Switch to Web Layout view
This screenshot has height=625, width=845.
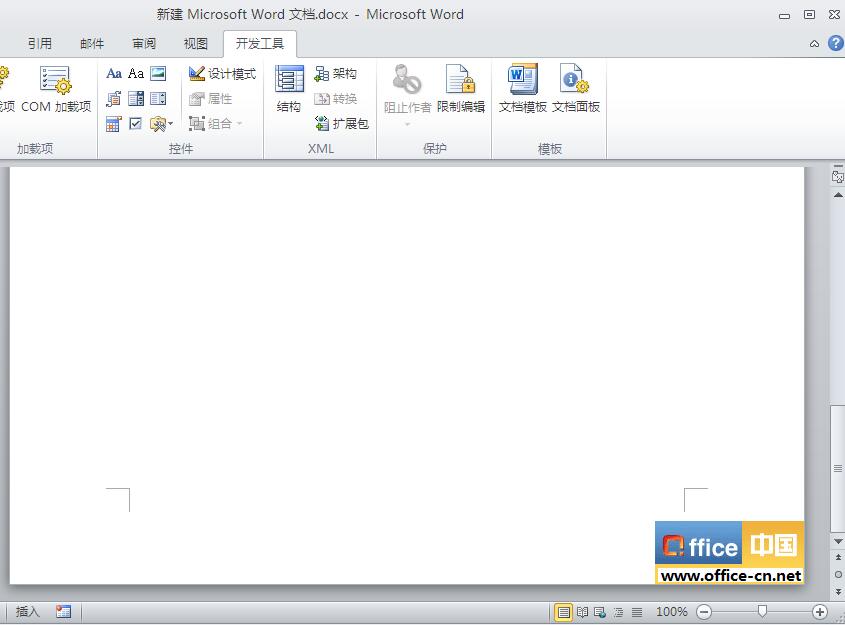point(600,612)
